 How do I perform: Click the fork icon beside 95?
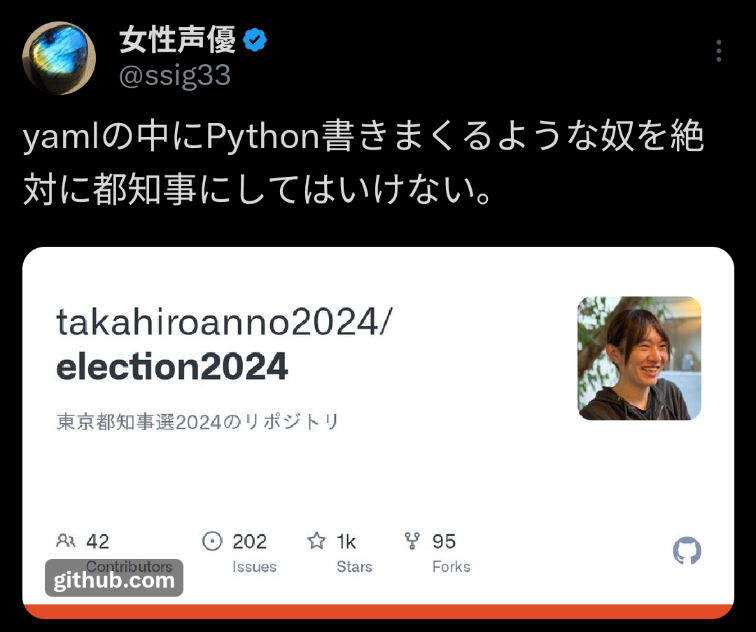click(412, 541)
